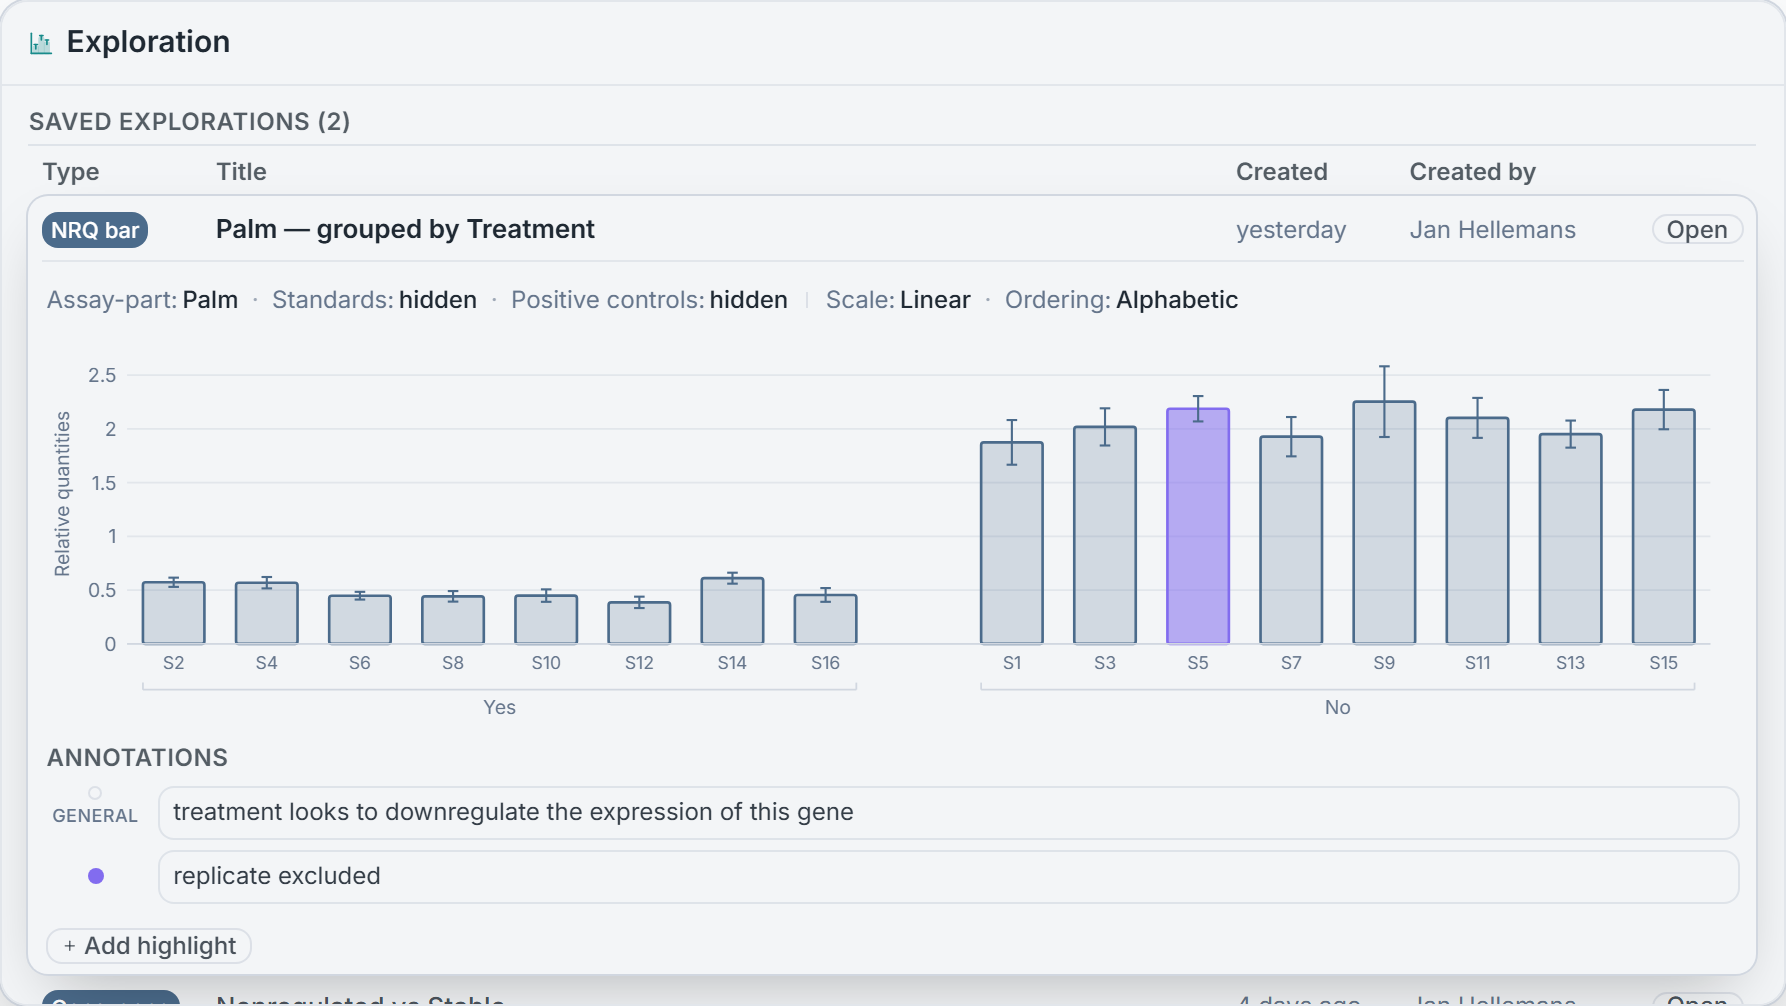
Task: Click the yesterday created date
Action: [x=1291, y=230]
